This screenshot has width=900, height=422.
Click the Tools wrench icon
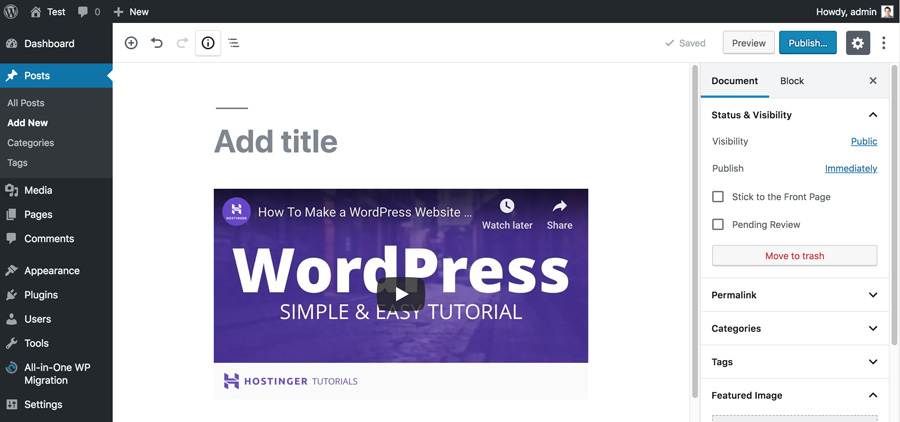click(11, 343)
